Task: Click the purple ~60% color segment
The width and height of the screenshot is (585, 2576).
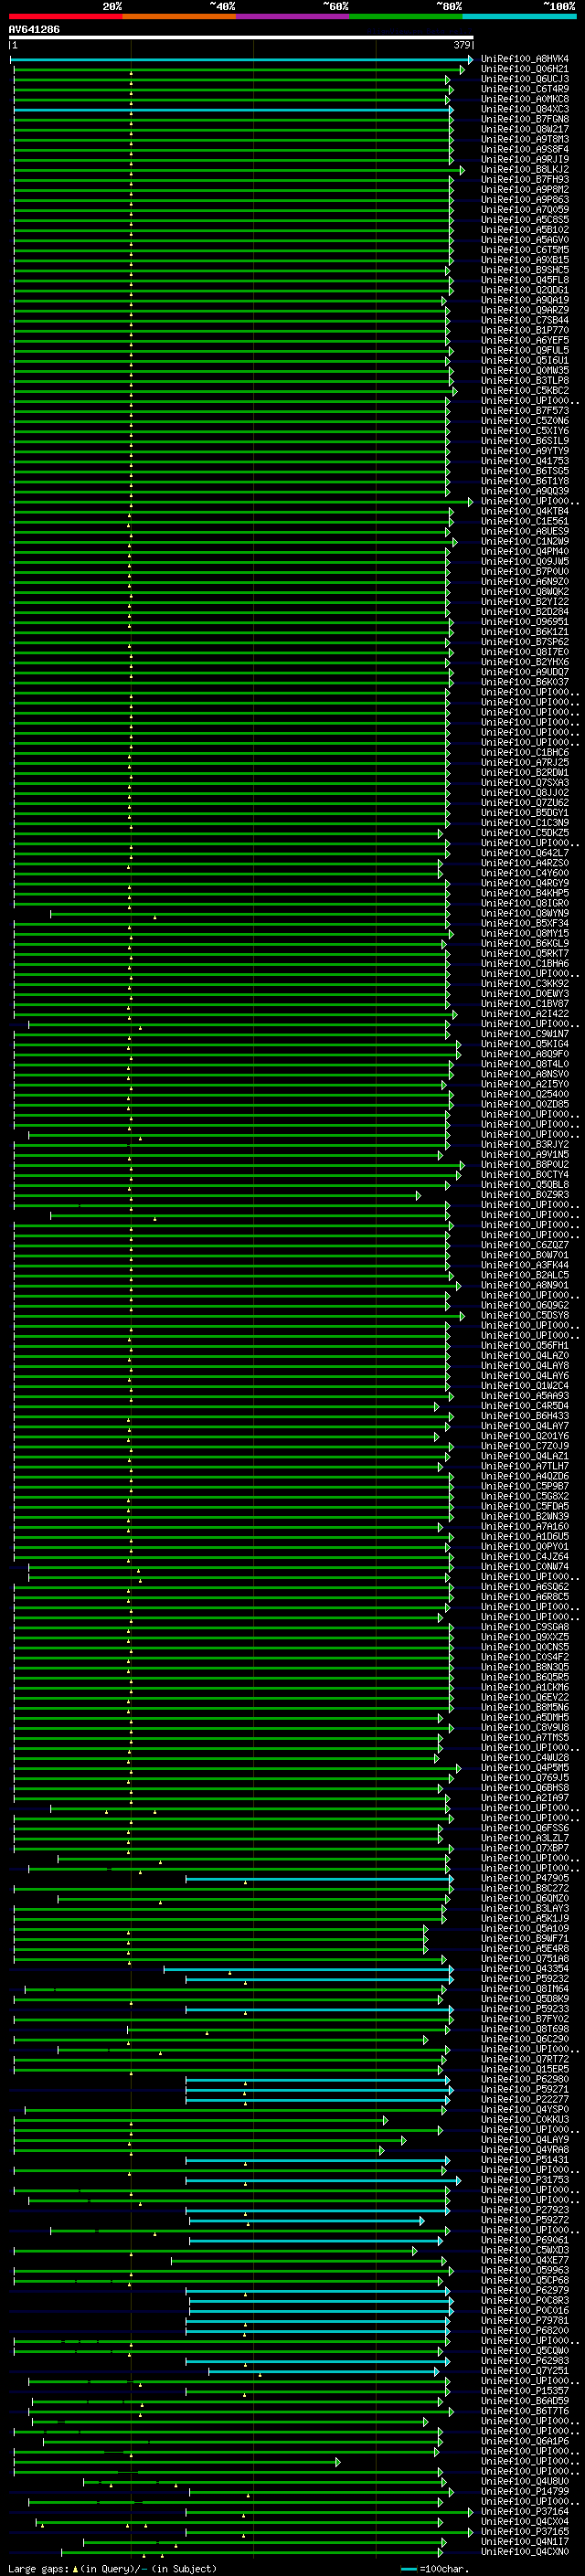Action: tap(292, 16)
